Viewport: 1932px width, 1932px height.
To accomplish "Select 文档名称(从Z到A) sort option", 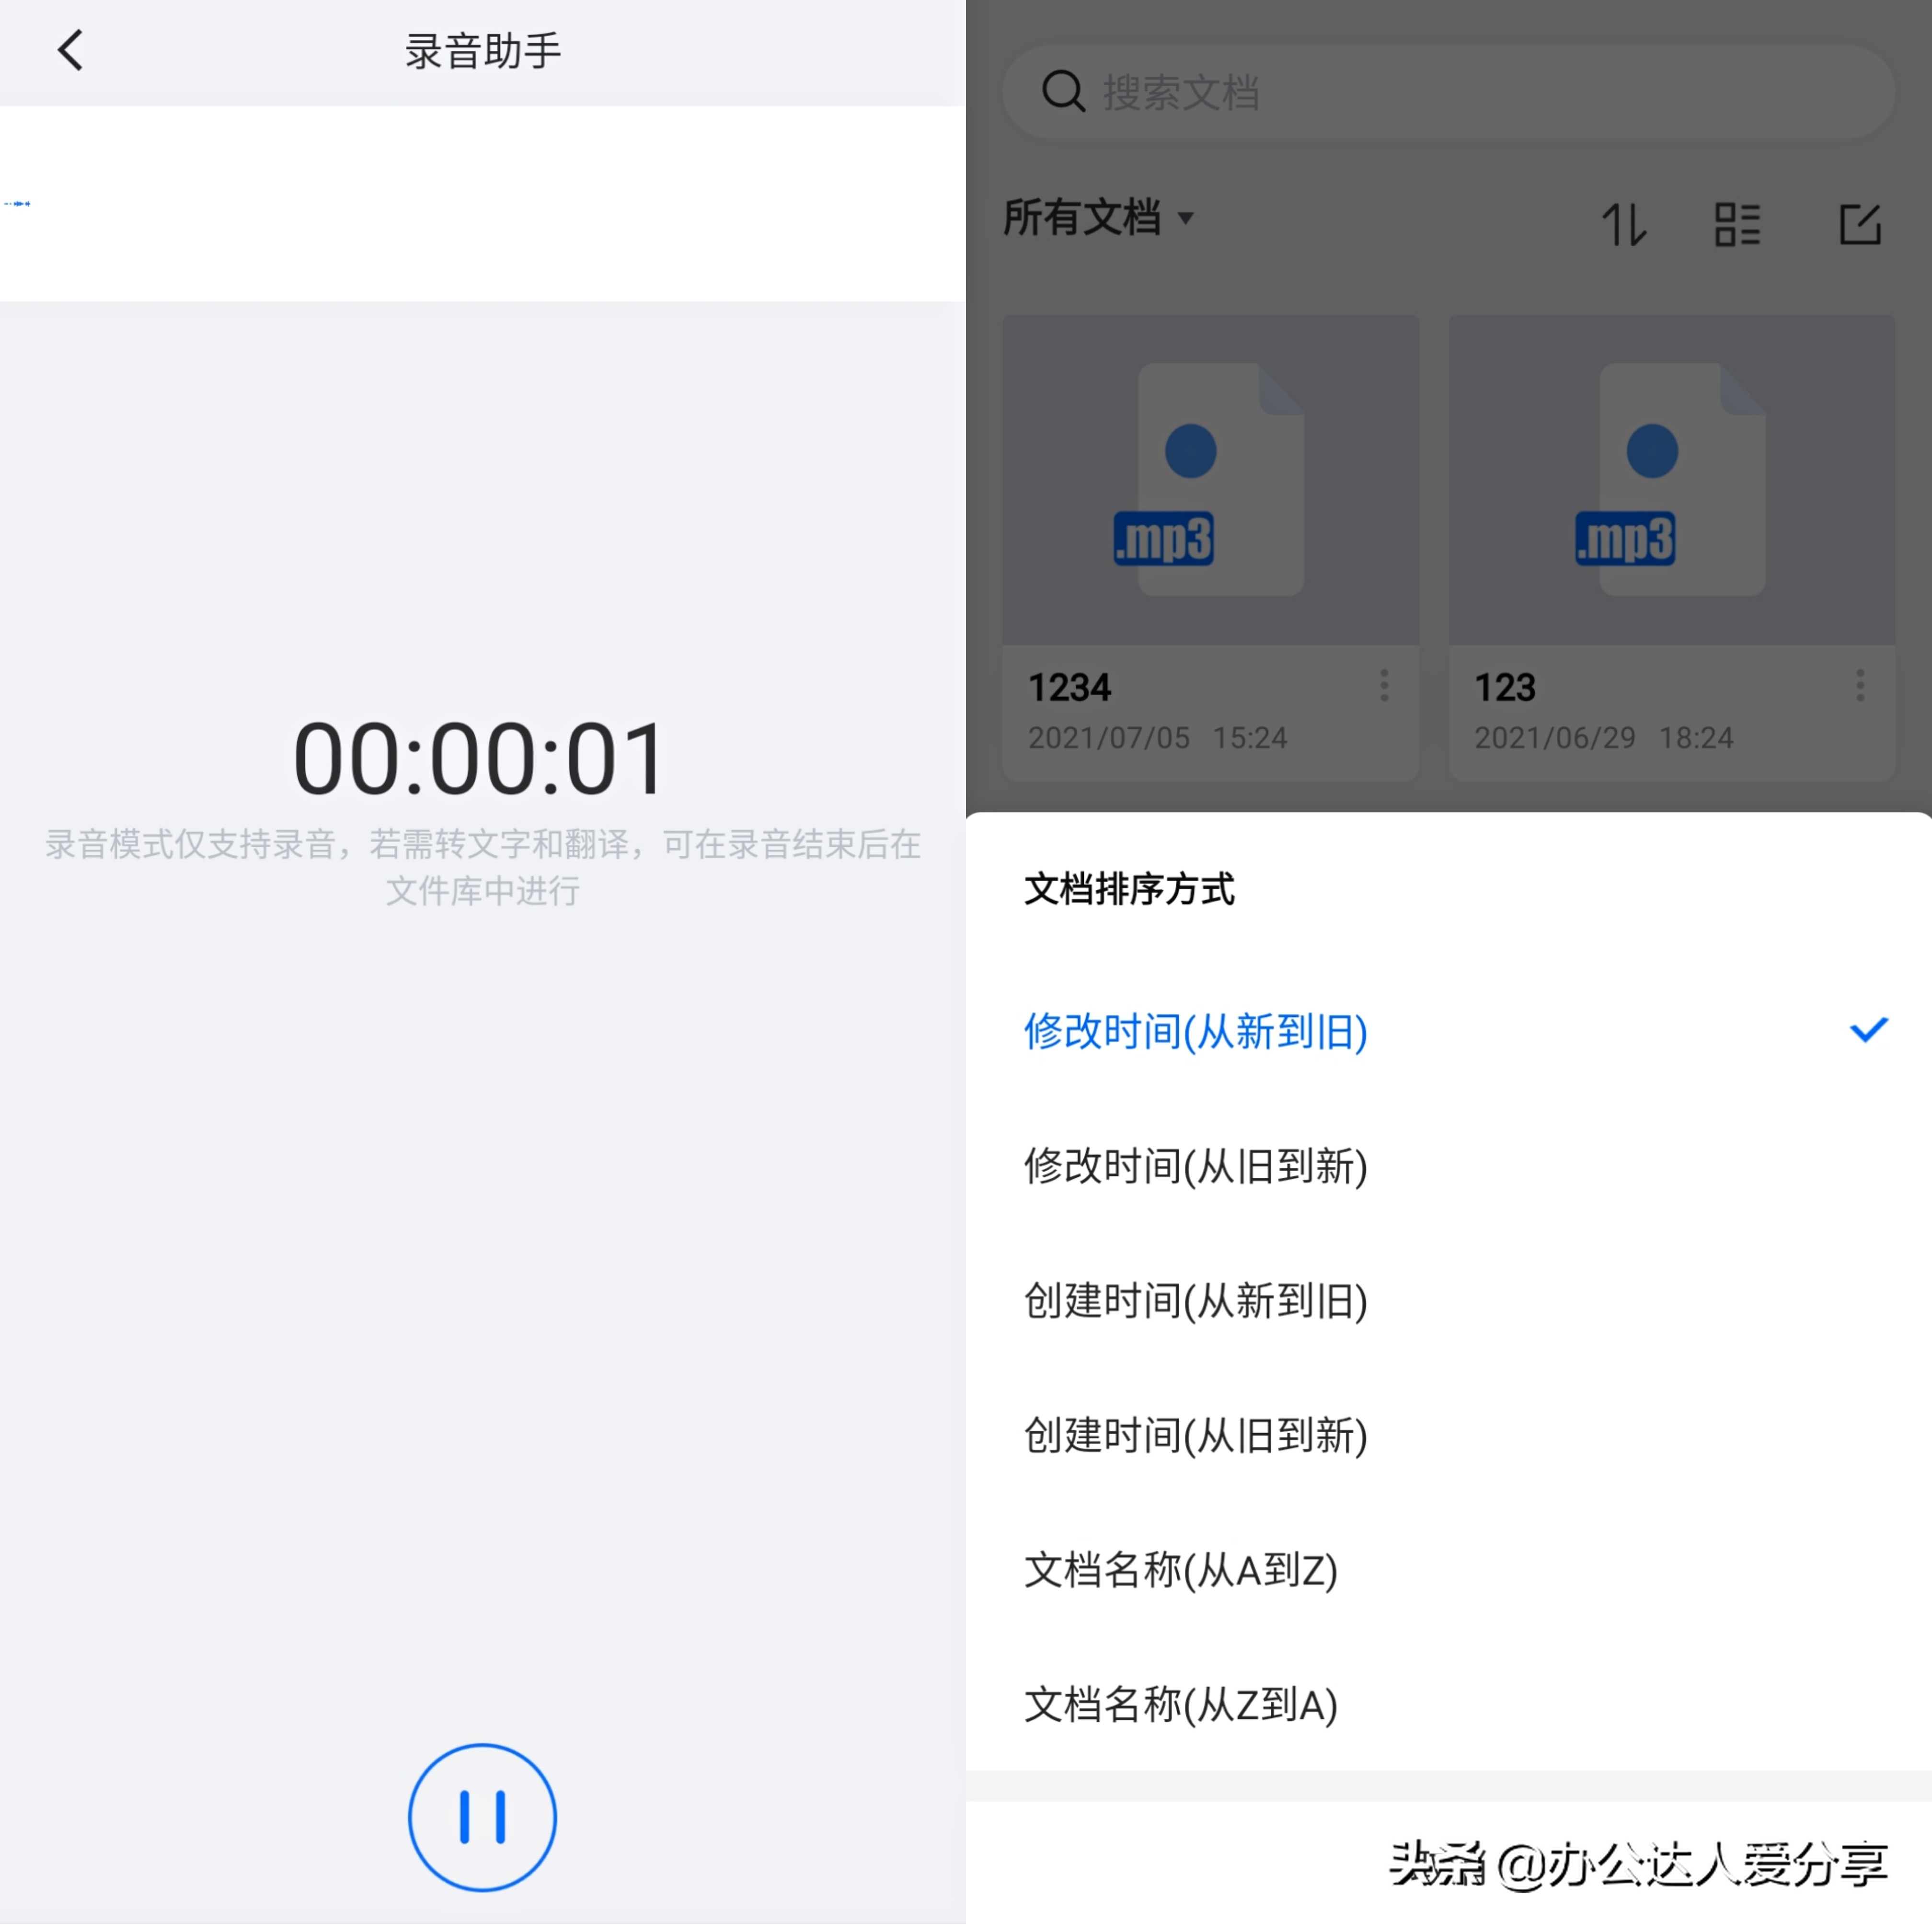I will 1448,1705.
